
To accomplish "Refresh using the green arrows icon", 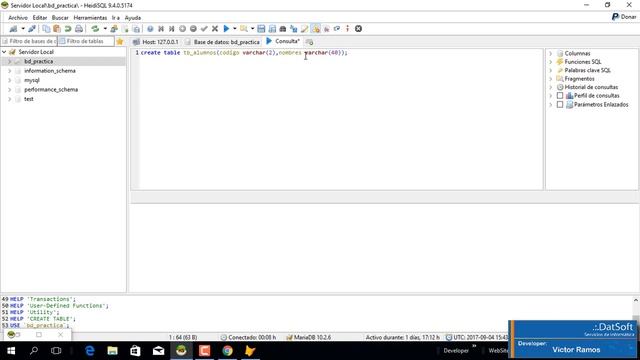I will pyautogui.click(x=95, y=29).
